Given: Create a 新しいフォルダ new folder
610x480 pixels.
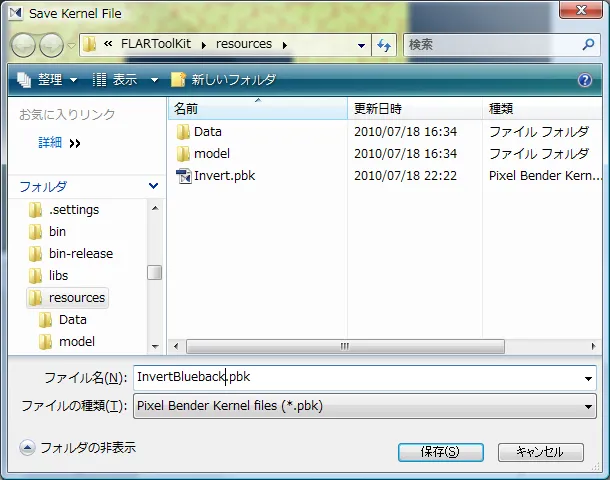Looking at the screenshot, I should (224, 80).
